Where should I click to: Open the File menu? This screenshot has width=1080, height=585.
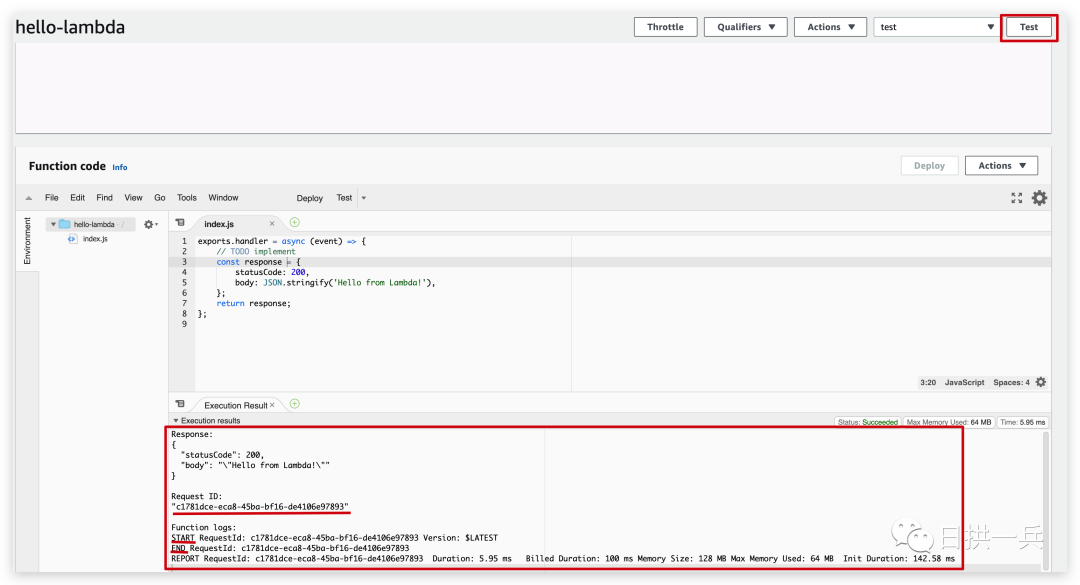click(51, 197)
